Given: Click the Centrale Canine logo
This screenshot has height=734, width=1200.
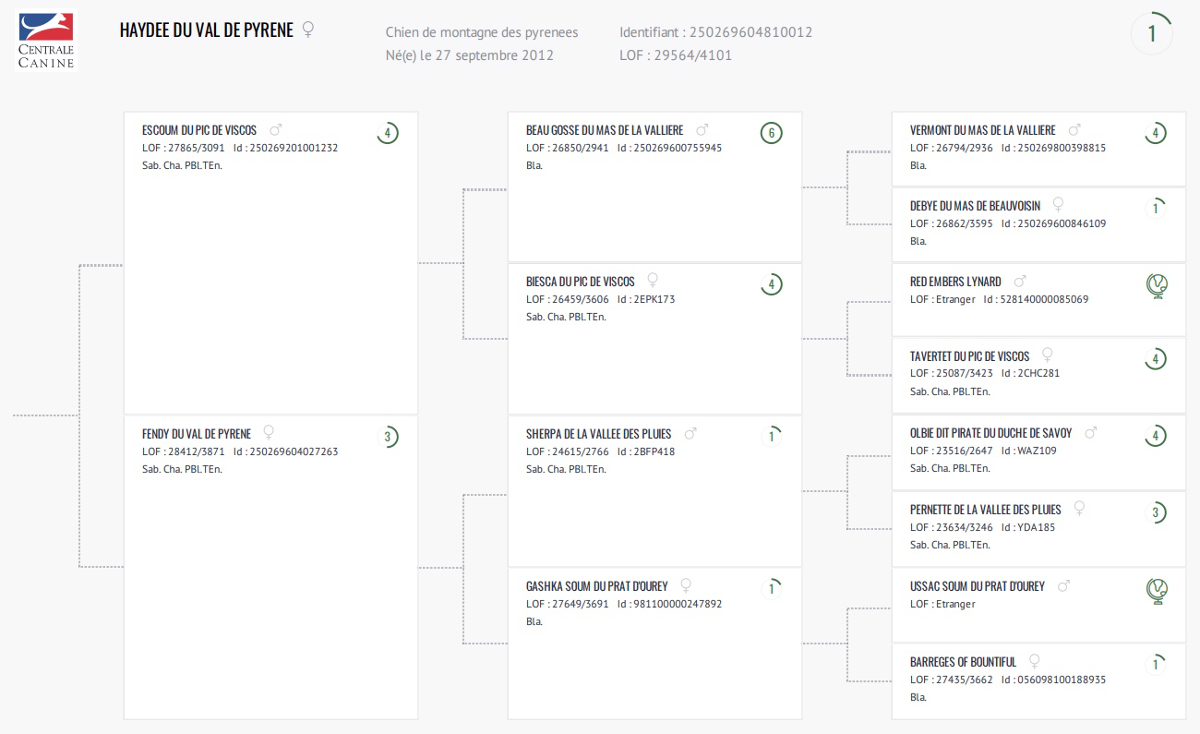Looking at the screenshot, I should click(47, 41).
